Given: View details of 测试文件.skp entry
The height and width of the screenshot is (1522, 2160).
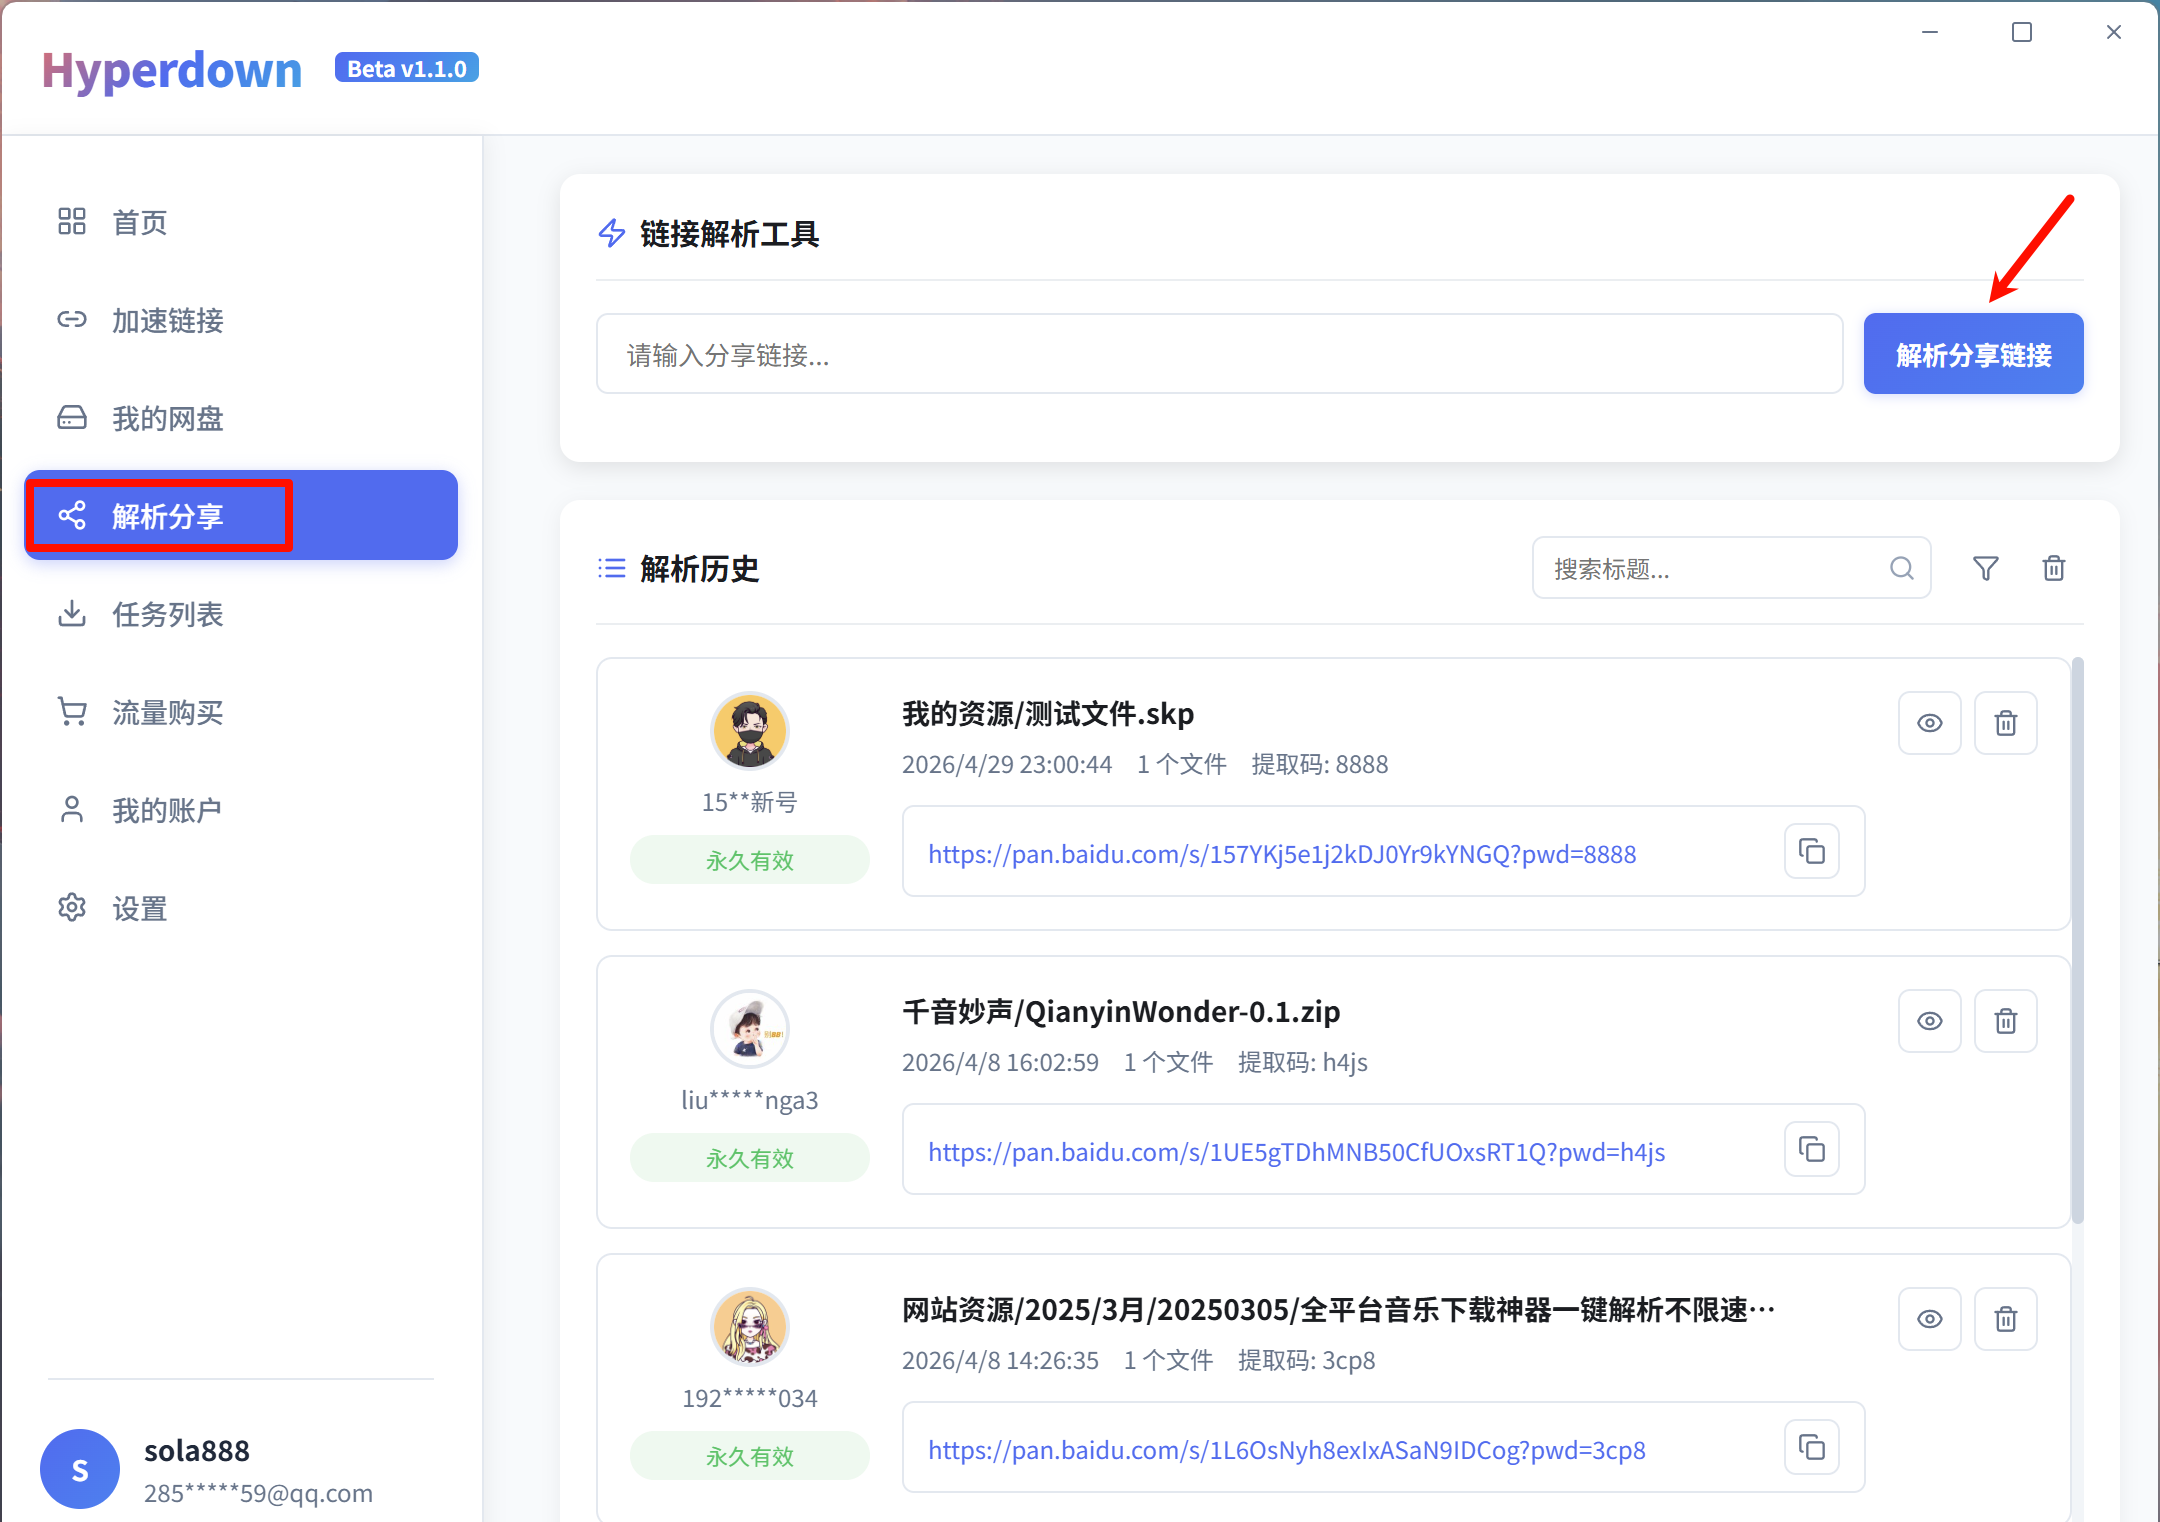Looking at the screenshot, I should [1930, 723].
